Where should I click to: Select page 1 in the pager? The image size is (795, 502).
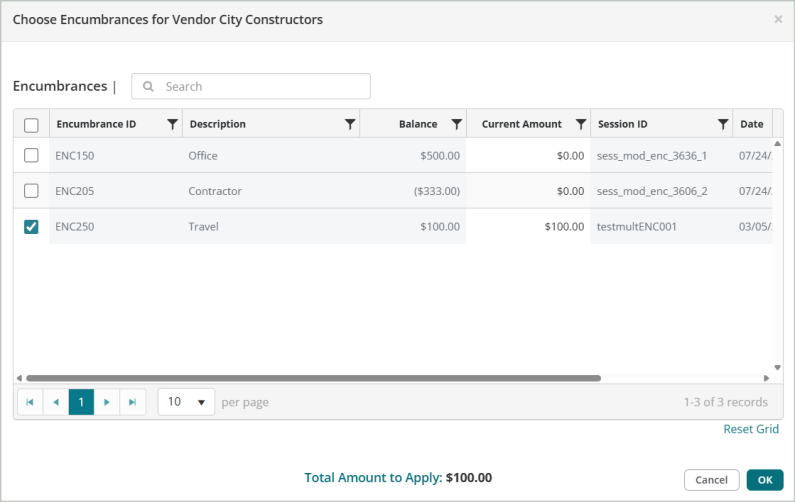pos(81,402)
